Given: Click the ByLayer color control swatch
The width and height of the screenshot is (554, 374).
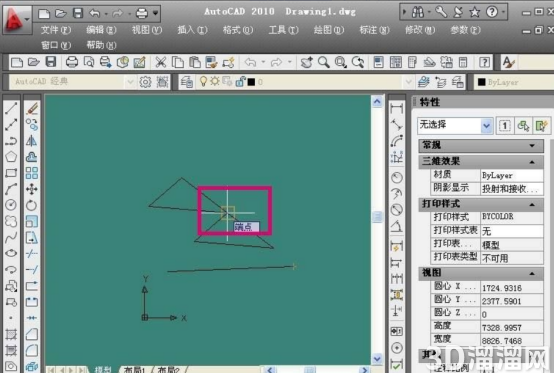Looking at the screenshot, I should [481, 82].
